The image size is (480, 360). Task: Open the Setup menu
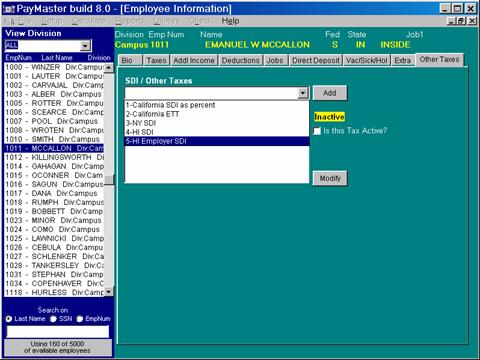(52, 21)
